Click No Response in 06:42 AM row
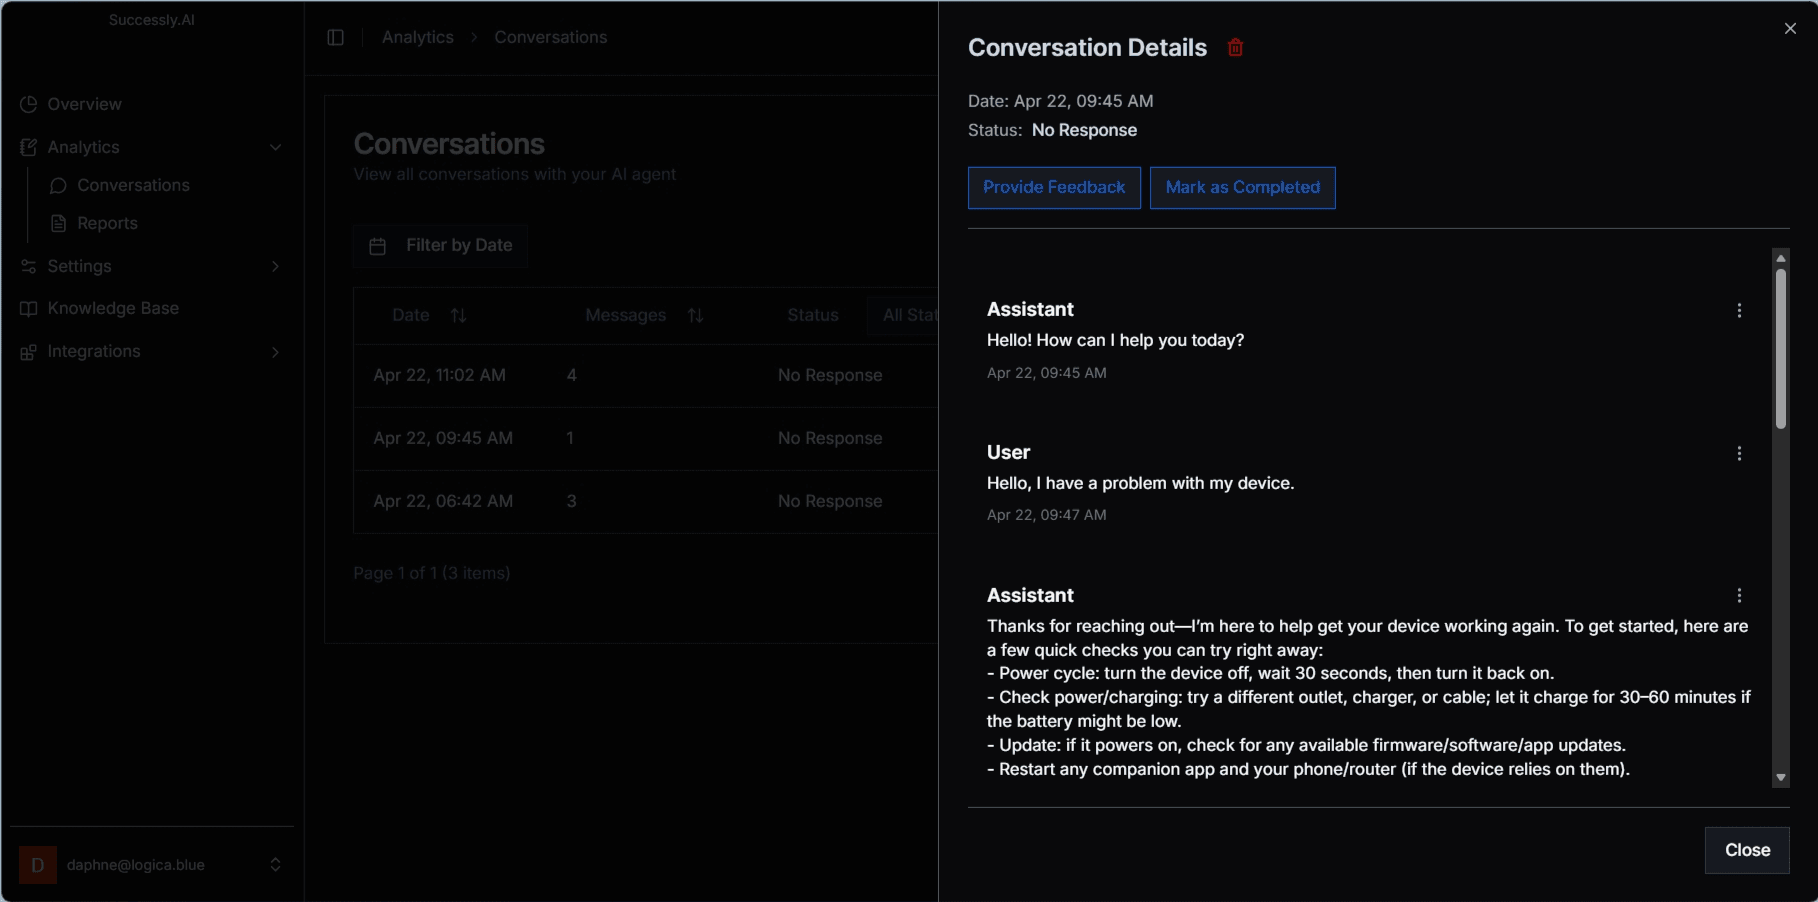 [x=830, y=502]
